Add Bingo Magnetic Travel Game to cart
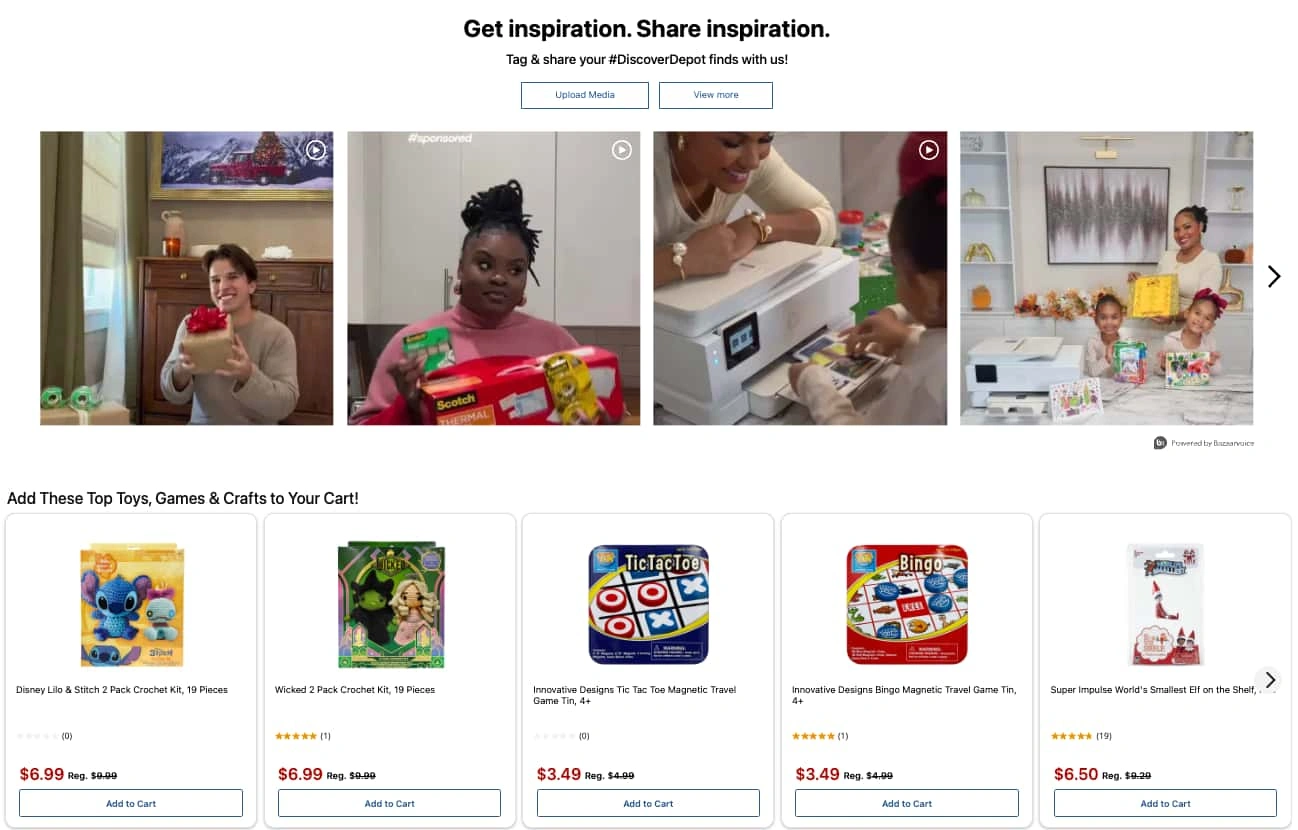The width and height of the screenshot is (1298, 830). (907, 803)
